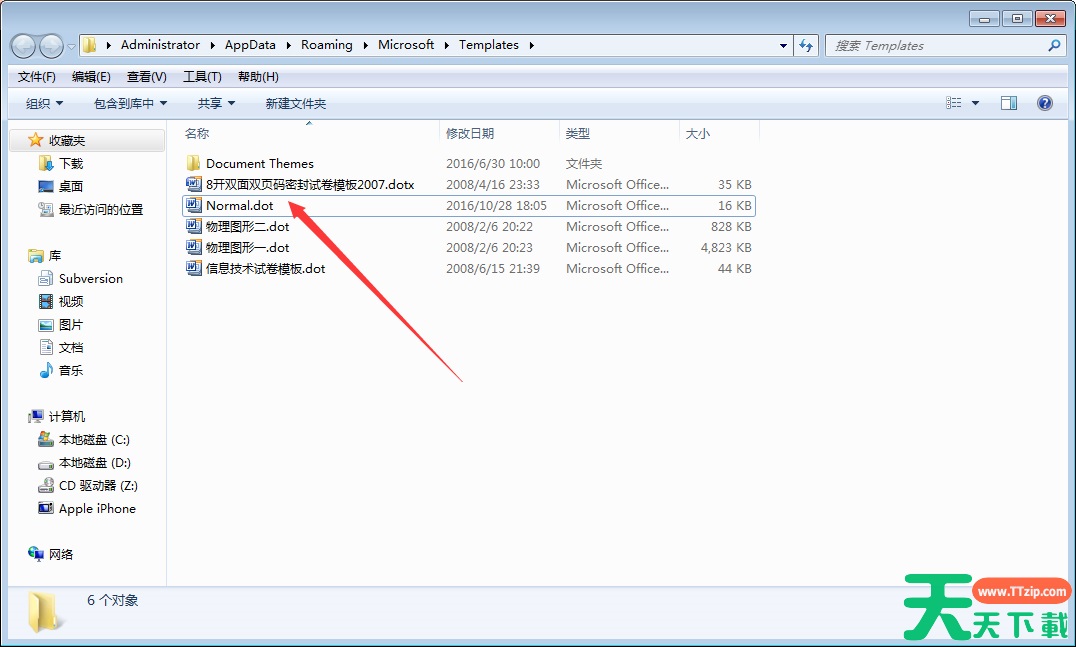Select the Document Themes folder icon

194,163
